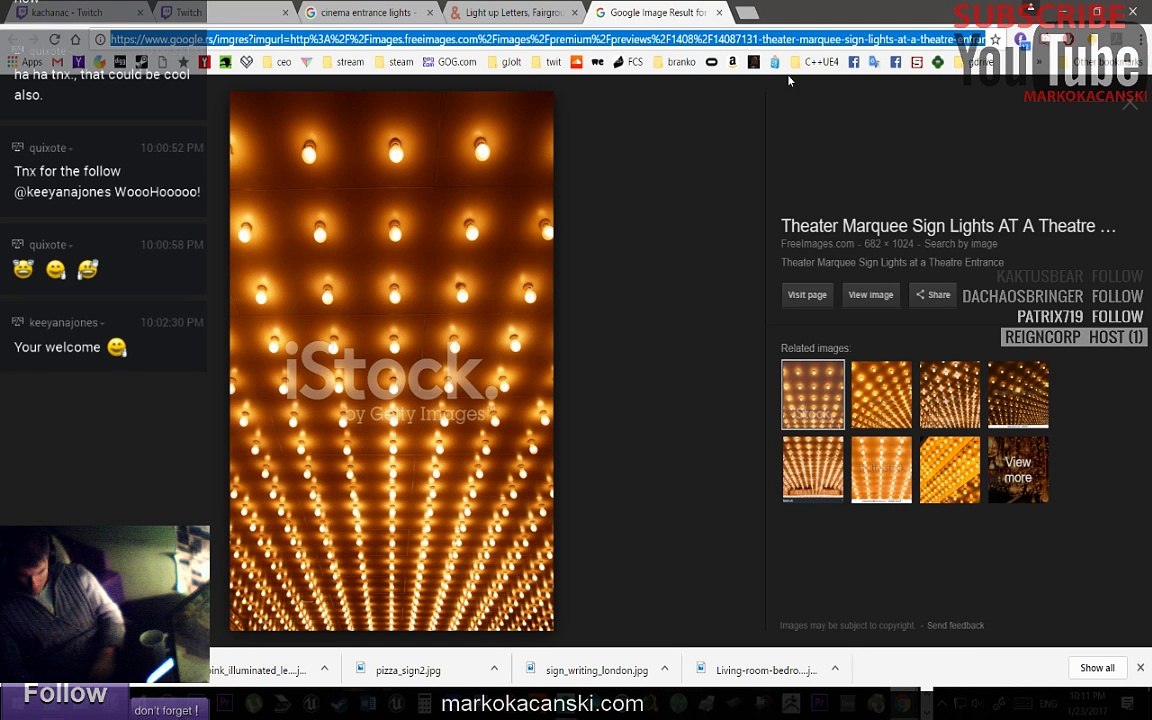Viewport: 1152px width, 720px height.
Task: Click the View more related images tile
Action: (x=1018, y=469)
